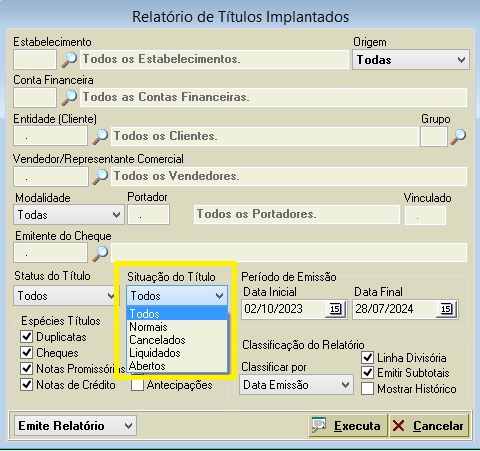Disable the Linha Divisória checkbox
480x451 pixels.
point(367,358)
